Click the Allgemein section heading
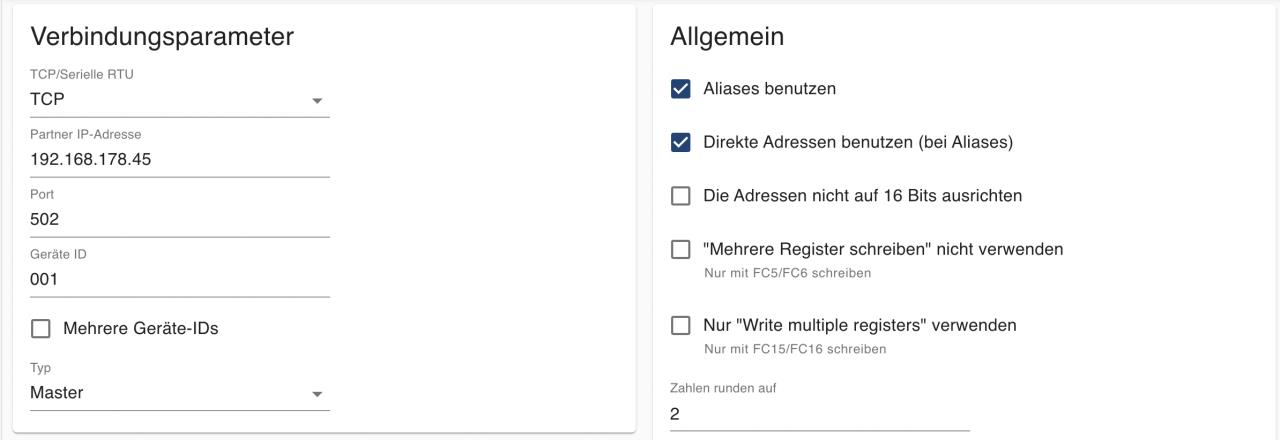Image resolution: width=1280 pixels, height=440 pixels. point(727,37)
